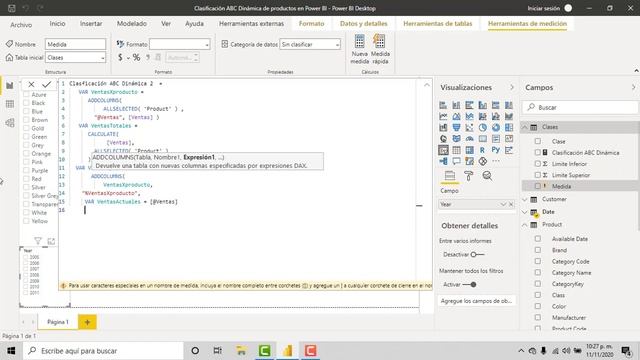Check the Limite Inferior field checkbox
The width and height of the screenshot is (640, 360).
[538, 164]
